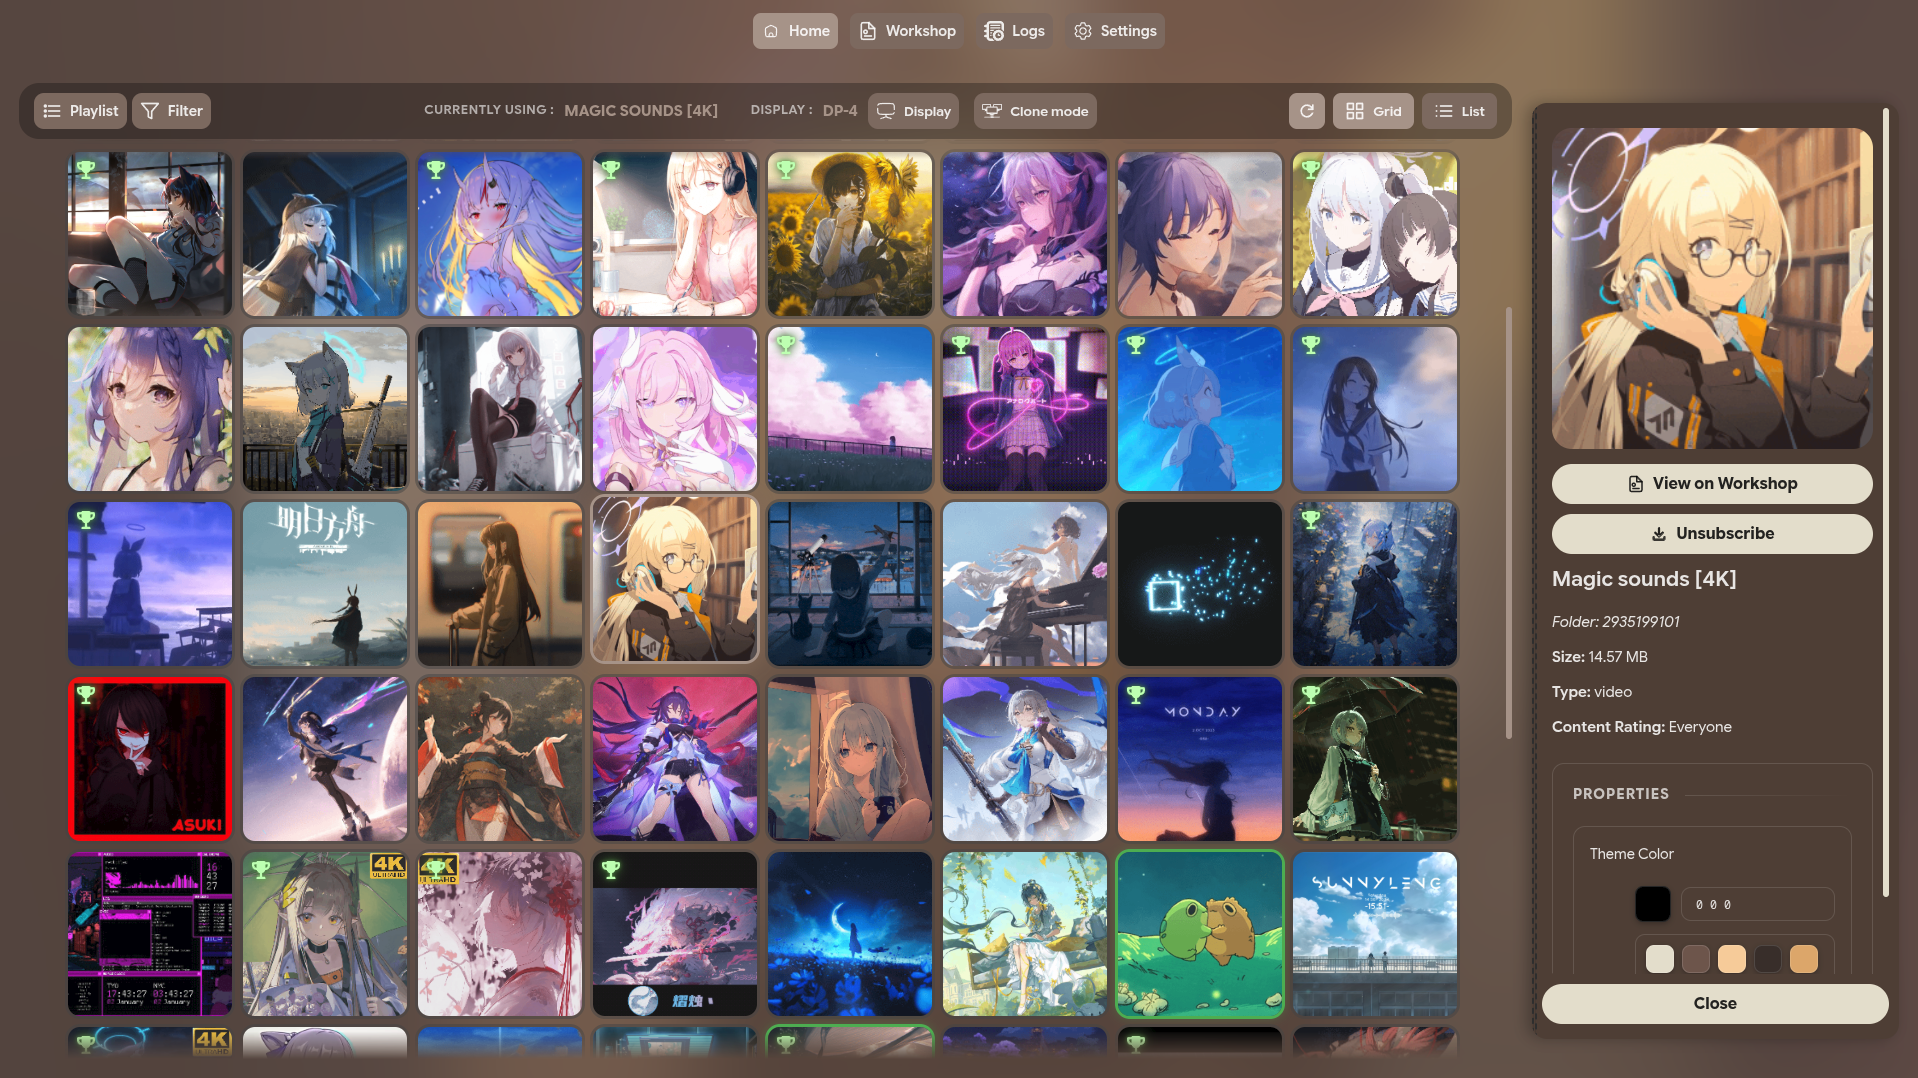The height and width of the screenshot is (1078, 1918).
Task: Select the girl with headphones pink sweater wallpaper
Action: (x=675, y=234)
